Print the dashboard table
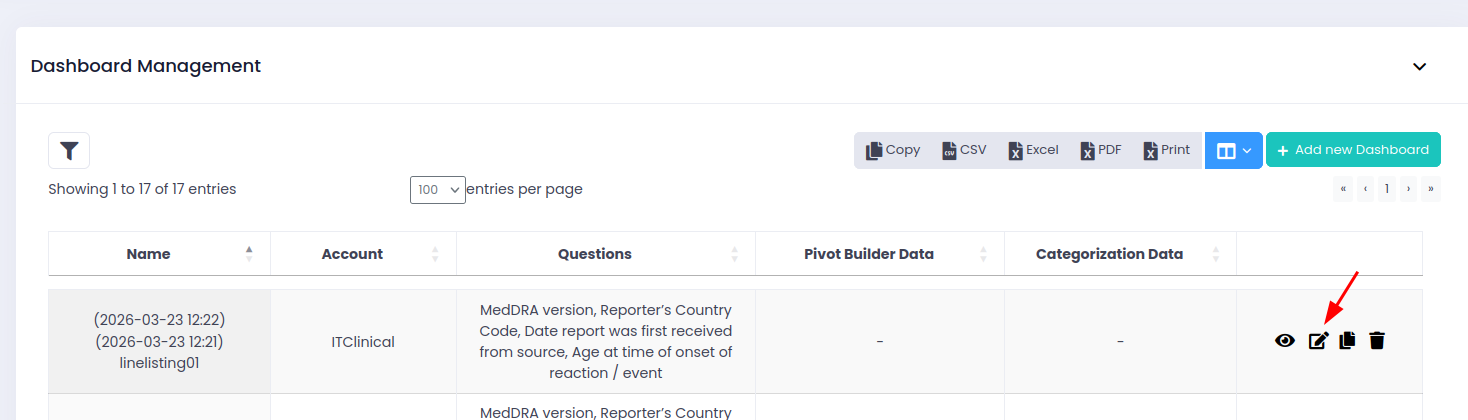Viewport: 1468px width, 420px height. [x=1167, y=150]
